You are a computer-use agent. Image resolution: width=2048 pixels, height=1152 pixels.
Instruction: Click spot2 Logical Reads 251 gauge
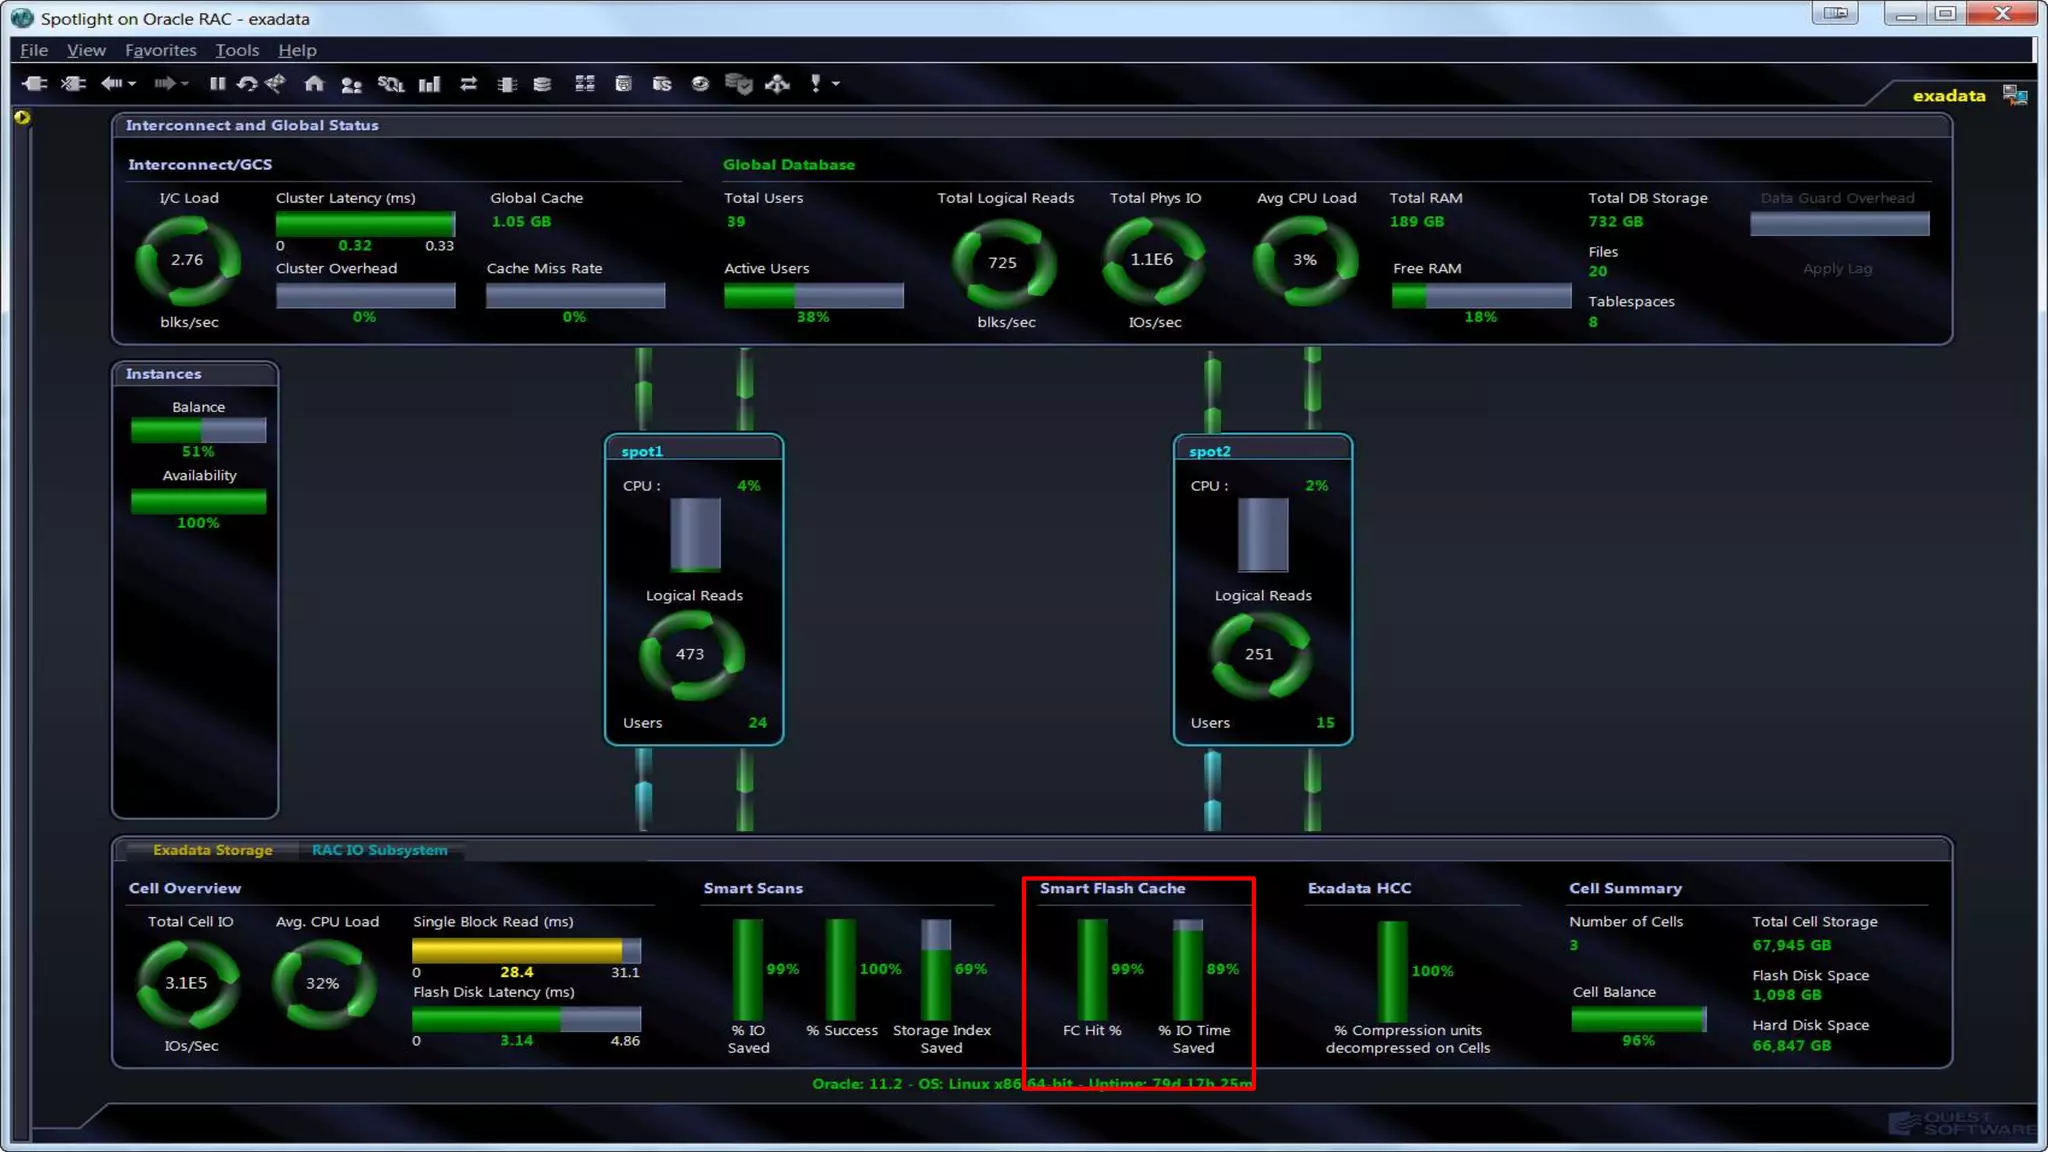(x=1260, y=655)
